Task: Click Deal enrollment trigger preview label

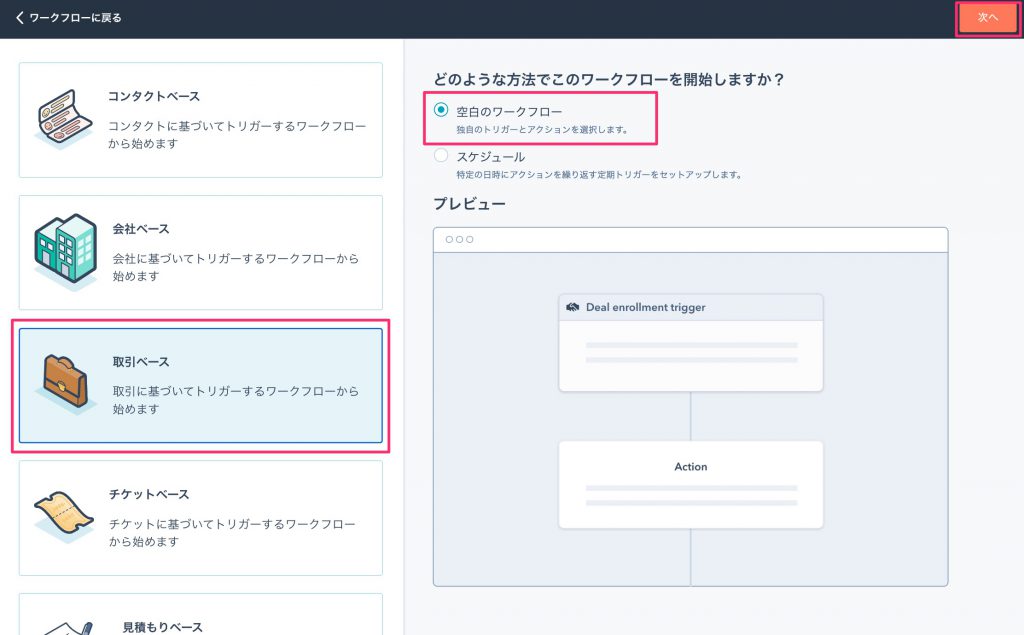Action: [645, 307]
